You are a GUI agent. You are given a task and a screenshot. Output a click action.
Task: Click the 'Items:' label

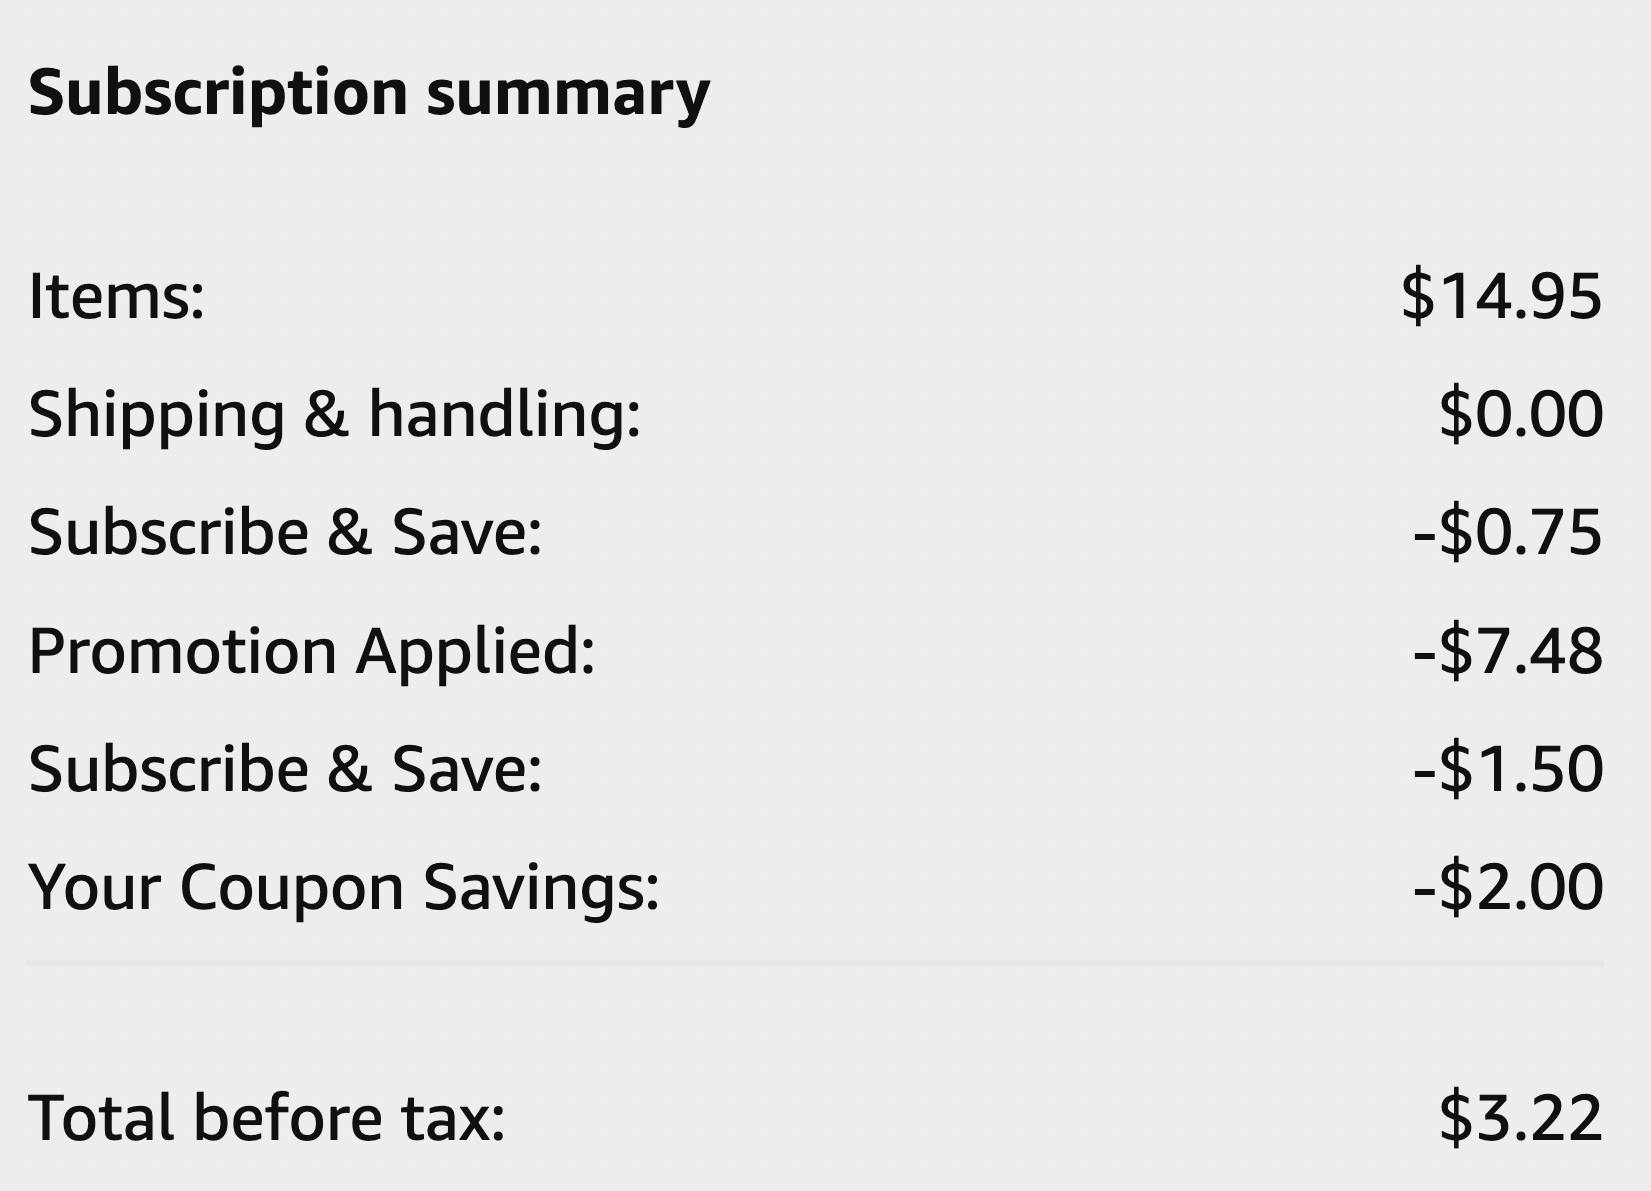pyautogui.click(x=117, y=296)
